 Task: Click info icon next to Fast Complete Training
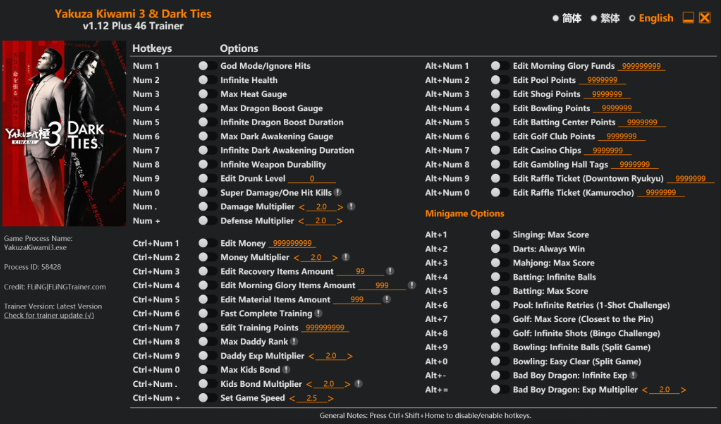tap(318, 313)
